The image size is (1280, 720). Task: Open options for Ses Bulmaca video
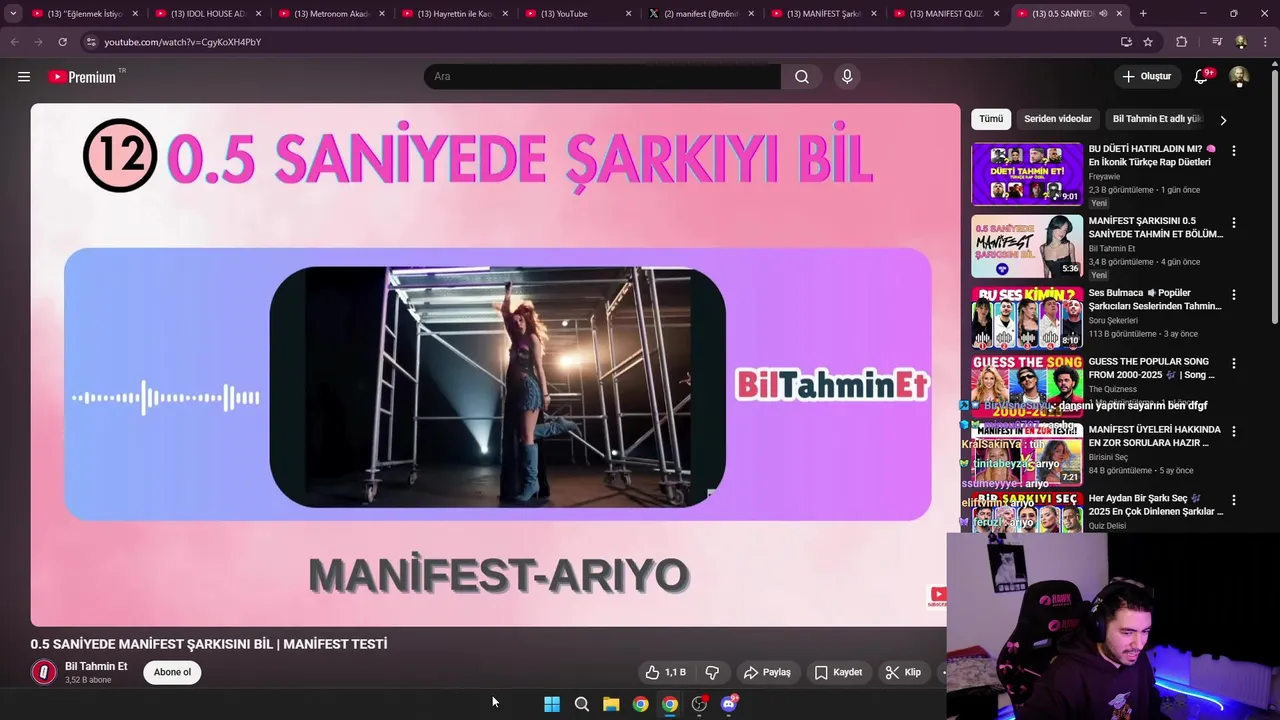(1233, 295)
